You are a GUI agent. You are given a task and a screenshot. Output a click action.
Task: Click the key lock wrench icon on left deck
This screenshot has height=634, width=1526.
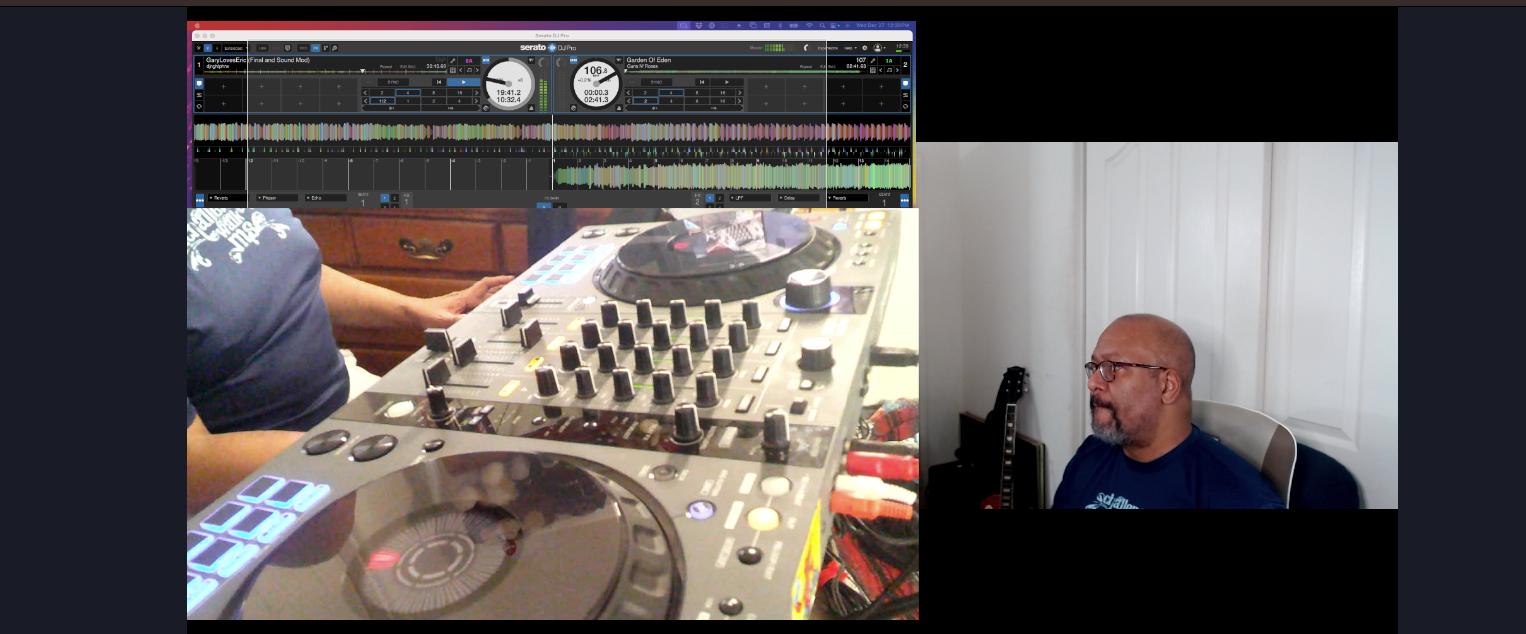point(453,61)
